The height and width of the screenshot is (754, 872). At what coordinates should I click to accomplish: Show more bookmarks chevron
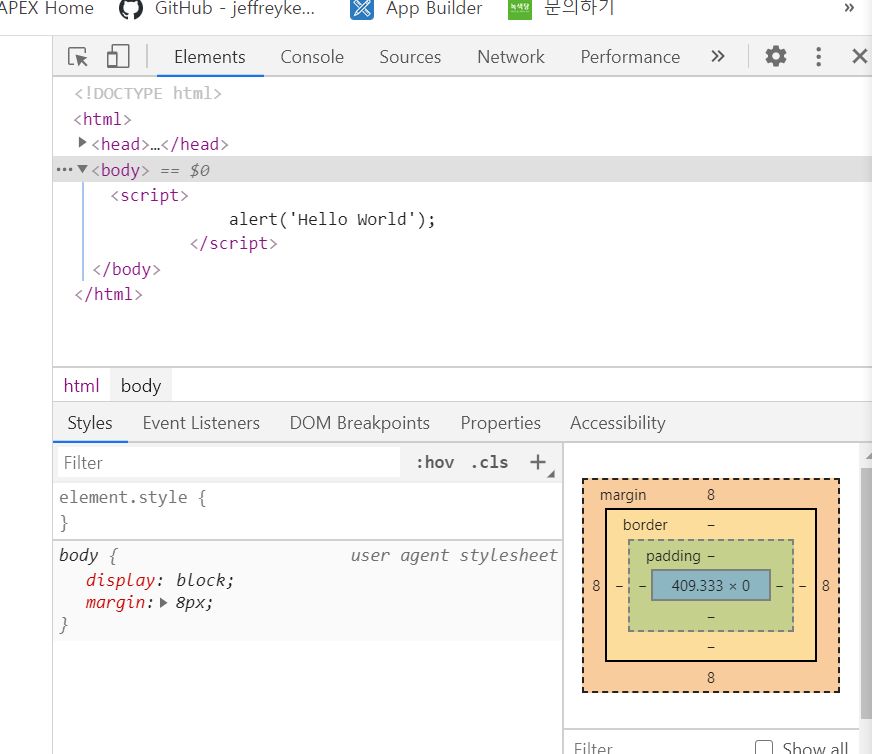click(849, 8)
